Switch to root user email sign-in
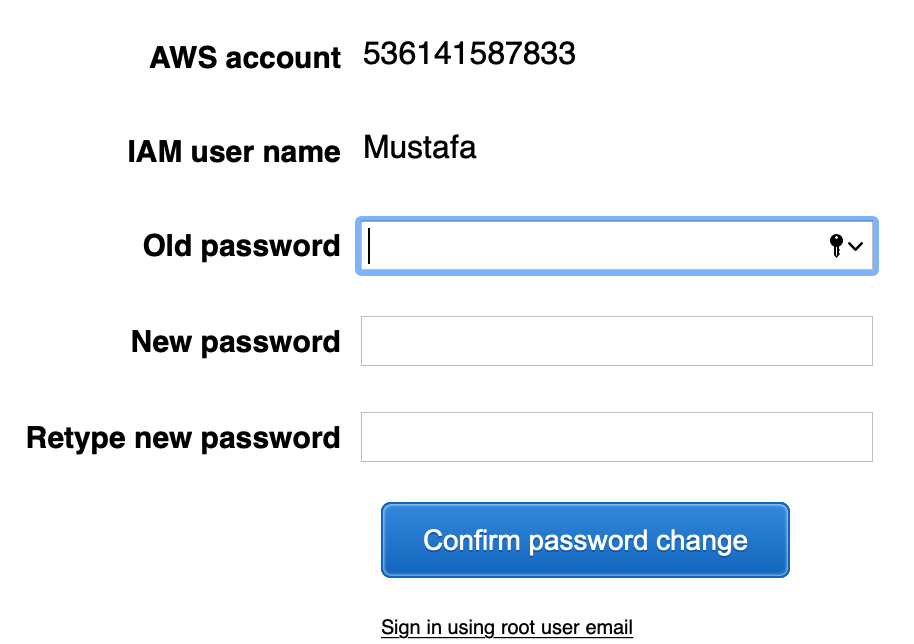This screenshot has width=914, height=644. point(507,628)
